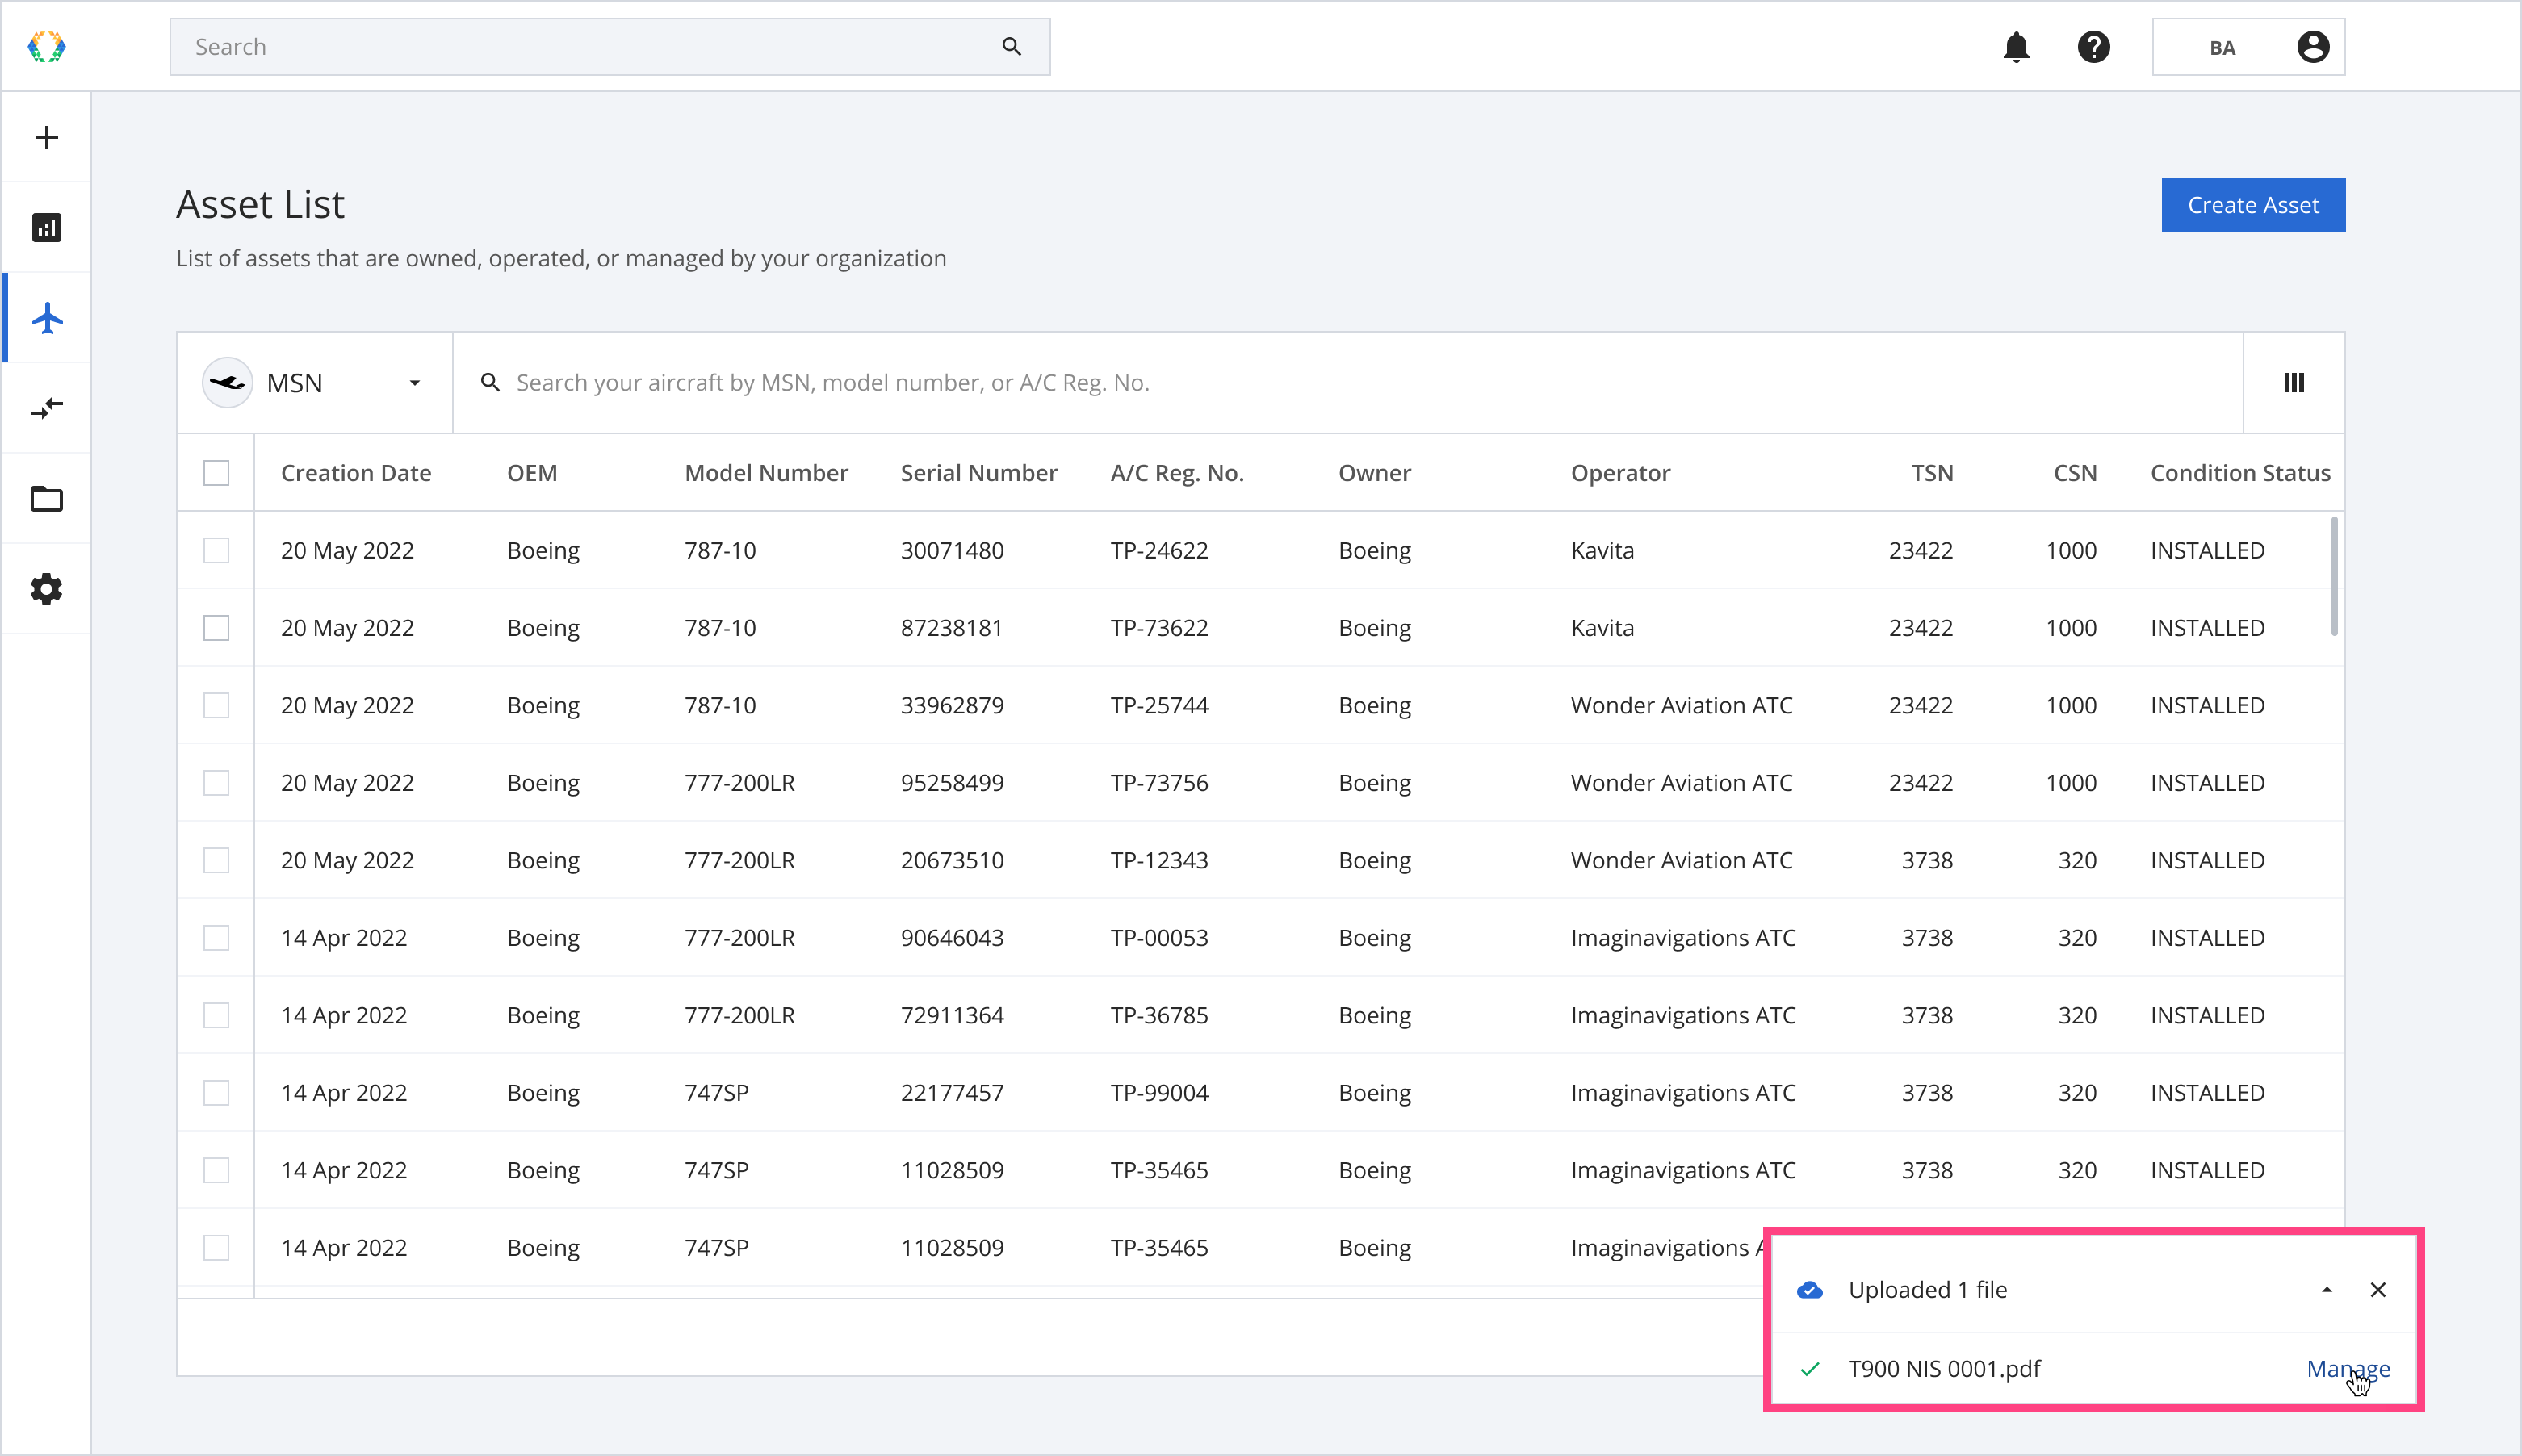Sort by OEM column header
The height and width of the screenshot is (1456, 2522).
coord(532,473)
